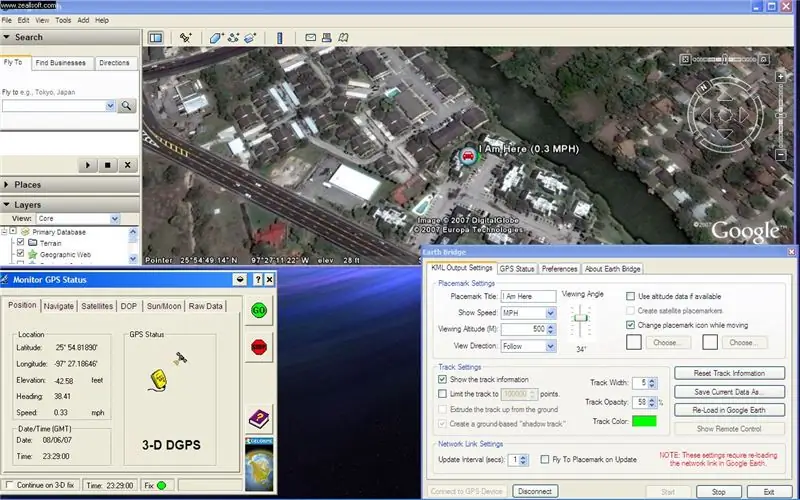Viewport: 800px width, 500px height.
Task: Toggle the Terrain layer checkbox
Action: 20,242
